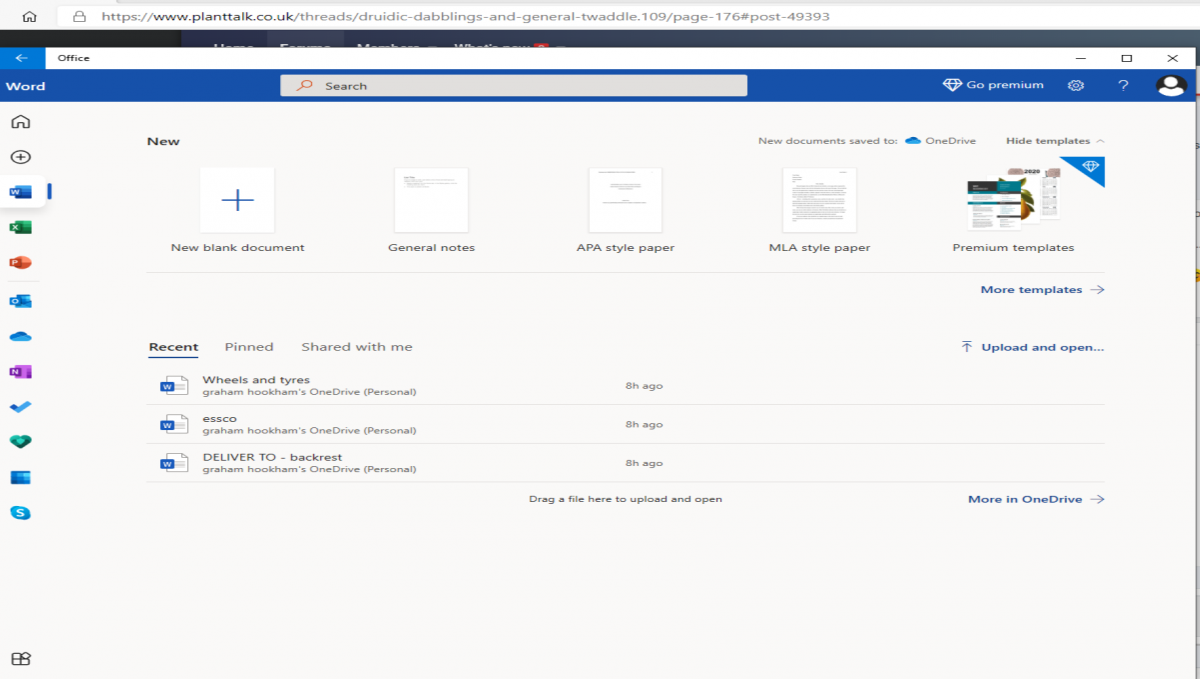Open the More in OneDrive link
The image size is (1200, 679).
coord(1036,499)
